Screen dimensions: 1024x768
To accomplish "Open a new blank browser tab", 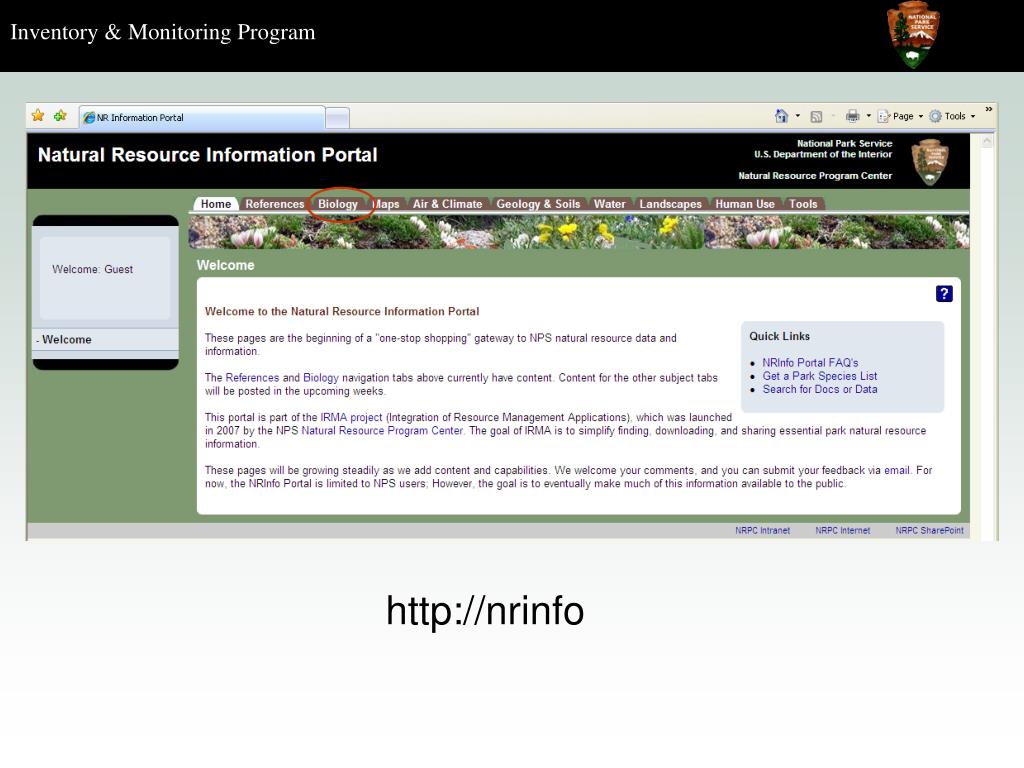I will [x=337, y=118].
